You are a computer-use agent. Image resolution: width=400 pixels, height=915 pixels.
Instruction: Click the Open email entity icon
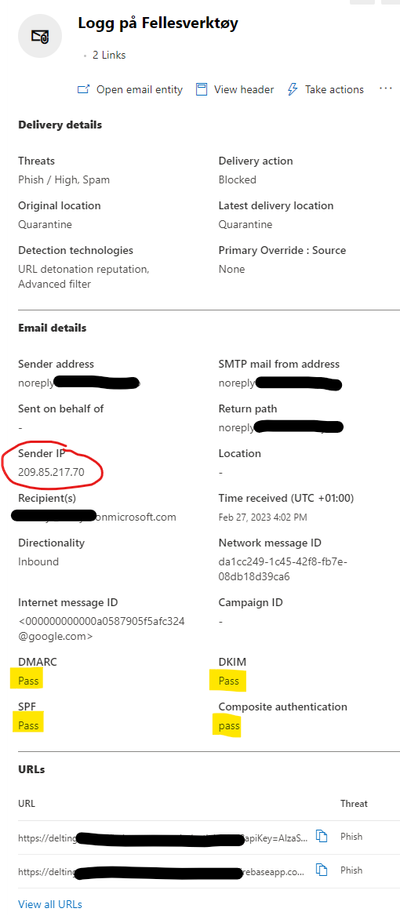coord(84,90)
